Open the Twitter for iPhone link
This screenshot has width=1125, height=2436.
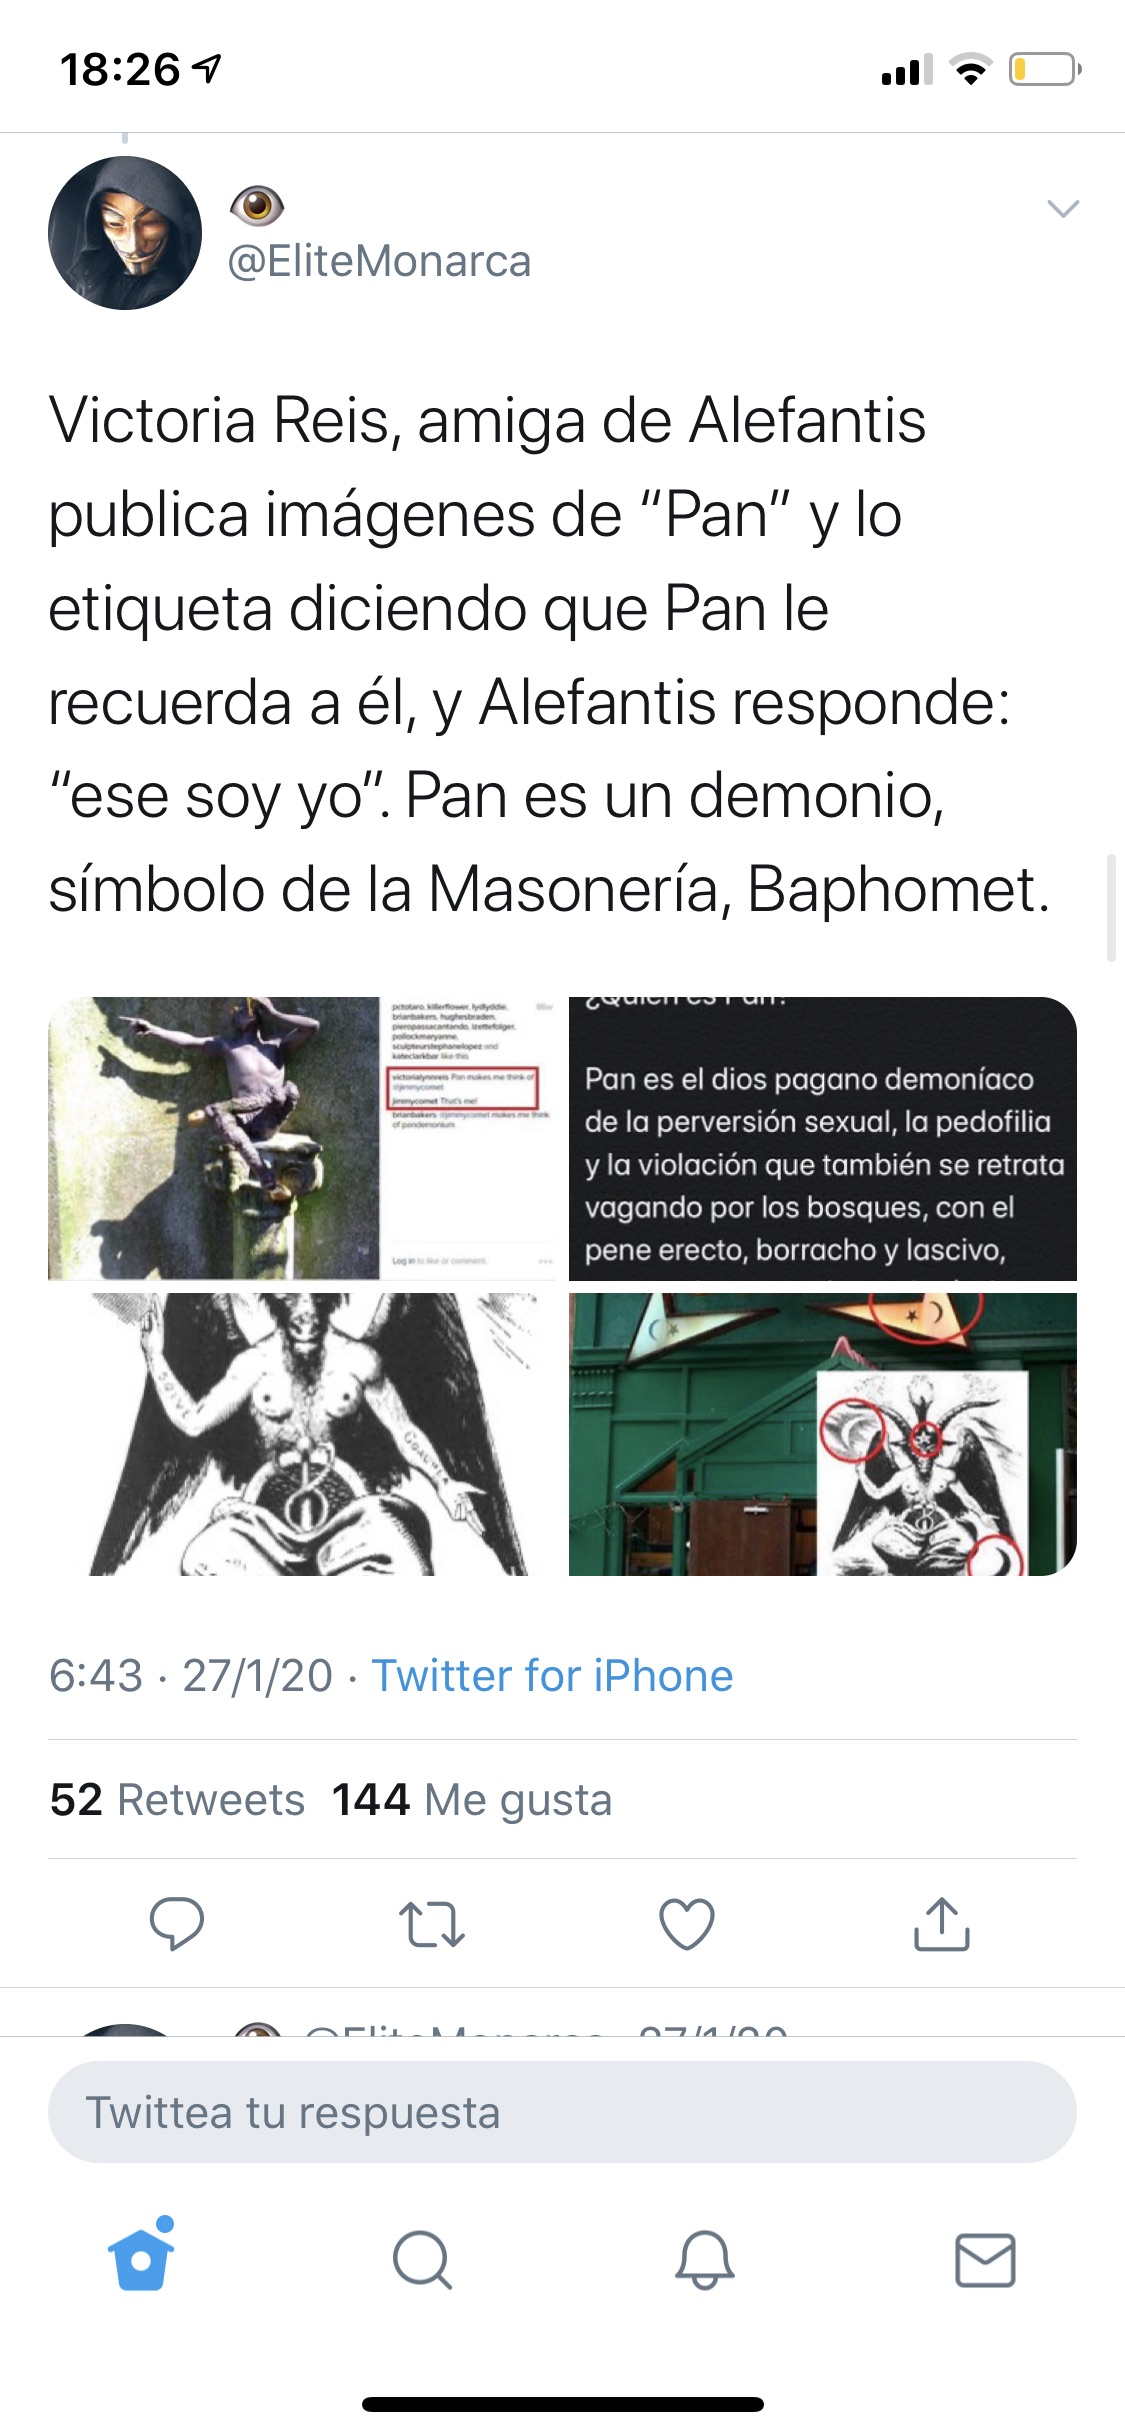click(552, 1675)
